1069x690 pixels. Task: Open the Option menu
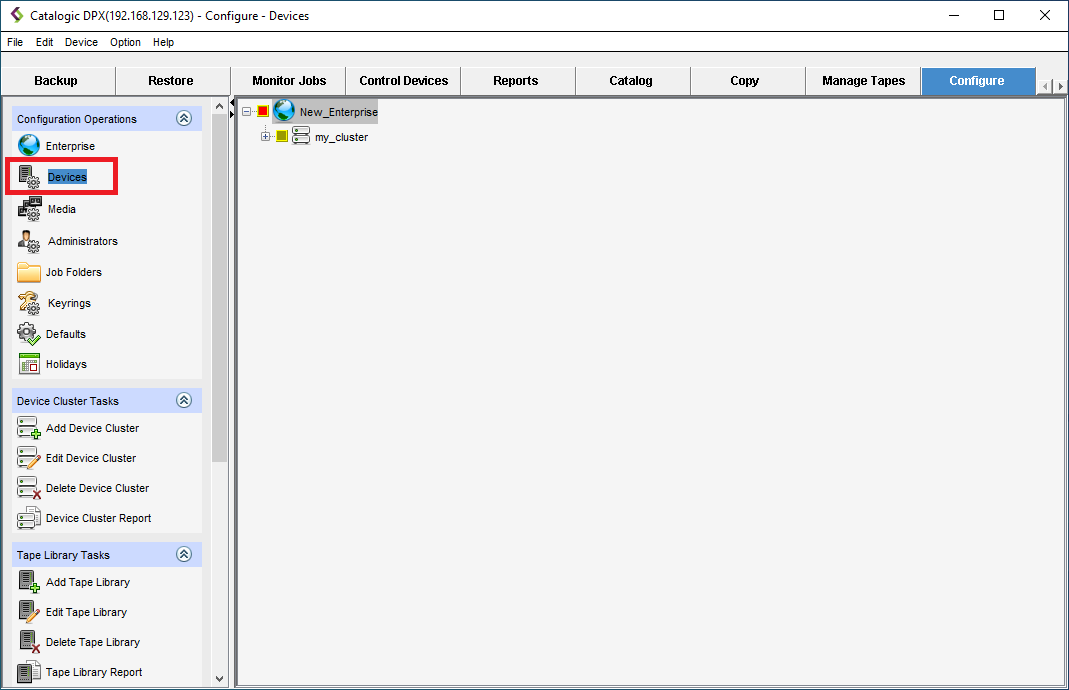[125, 42]
